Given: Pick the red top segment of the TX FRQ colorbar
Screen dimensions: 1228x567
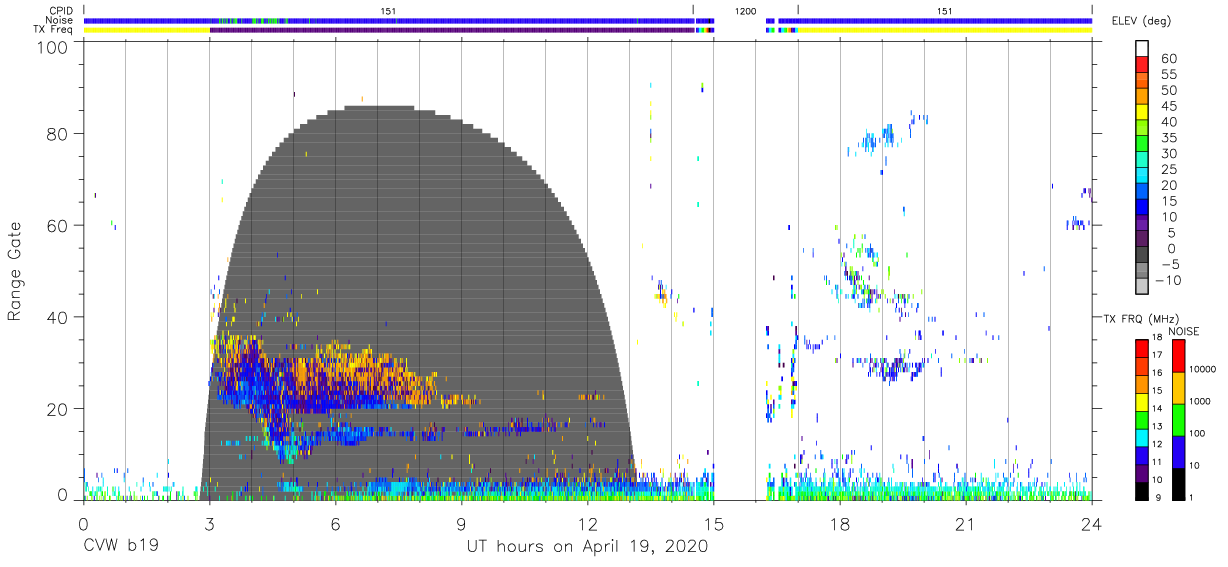Looking at the screenshot, I should (1141, 348).
